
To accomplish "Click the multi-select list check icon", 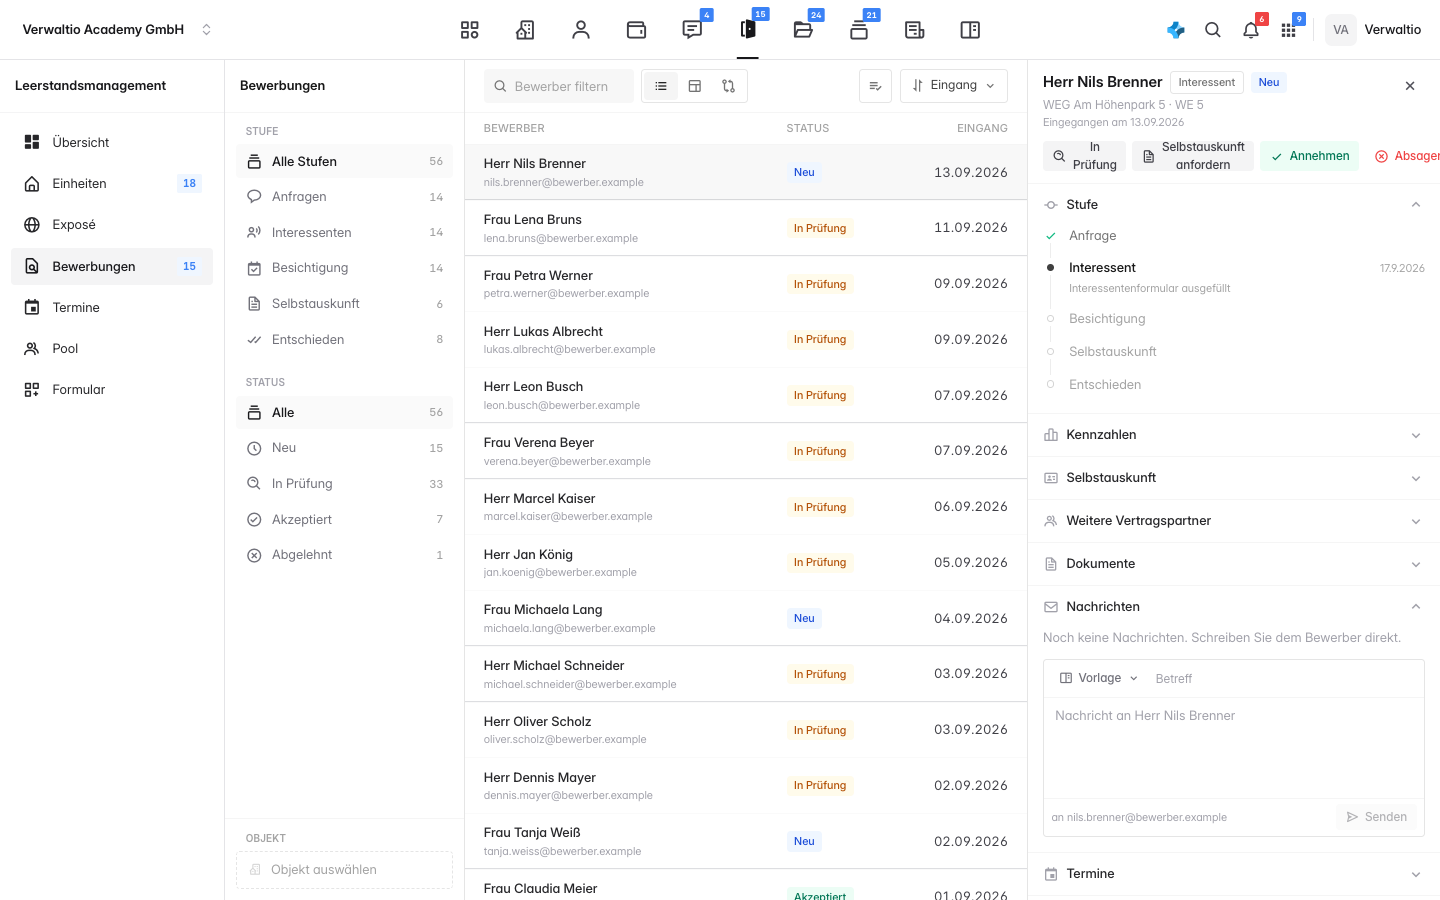I will tap(875, 86).
